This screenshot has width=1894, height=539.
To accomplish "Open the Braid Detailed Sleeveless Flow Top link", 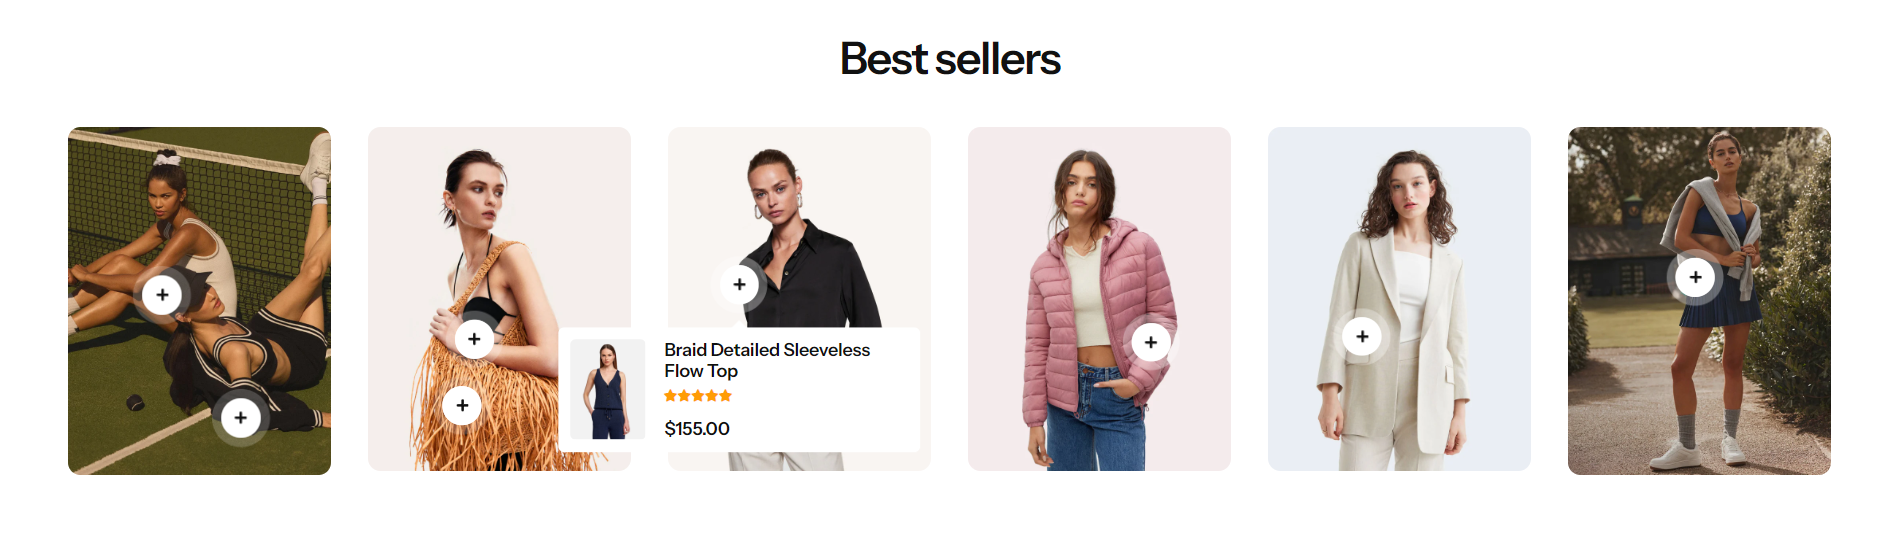I will coord(766,360).
